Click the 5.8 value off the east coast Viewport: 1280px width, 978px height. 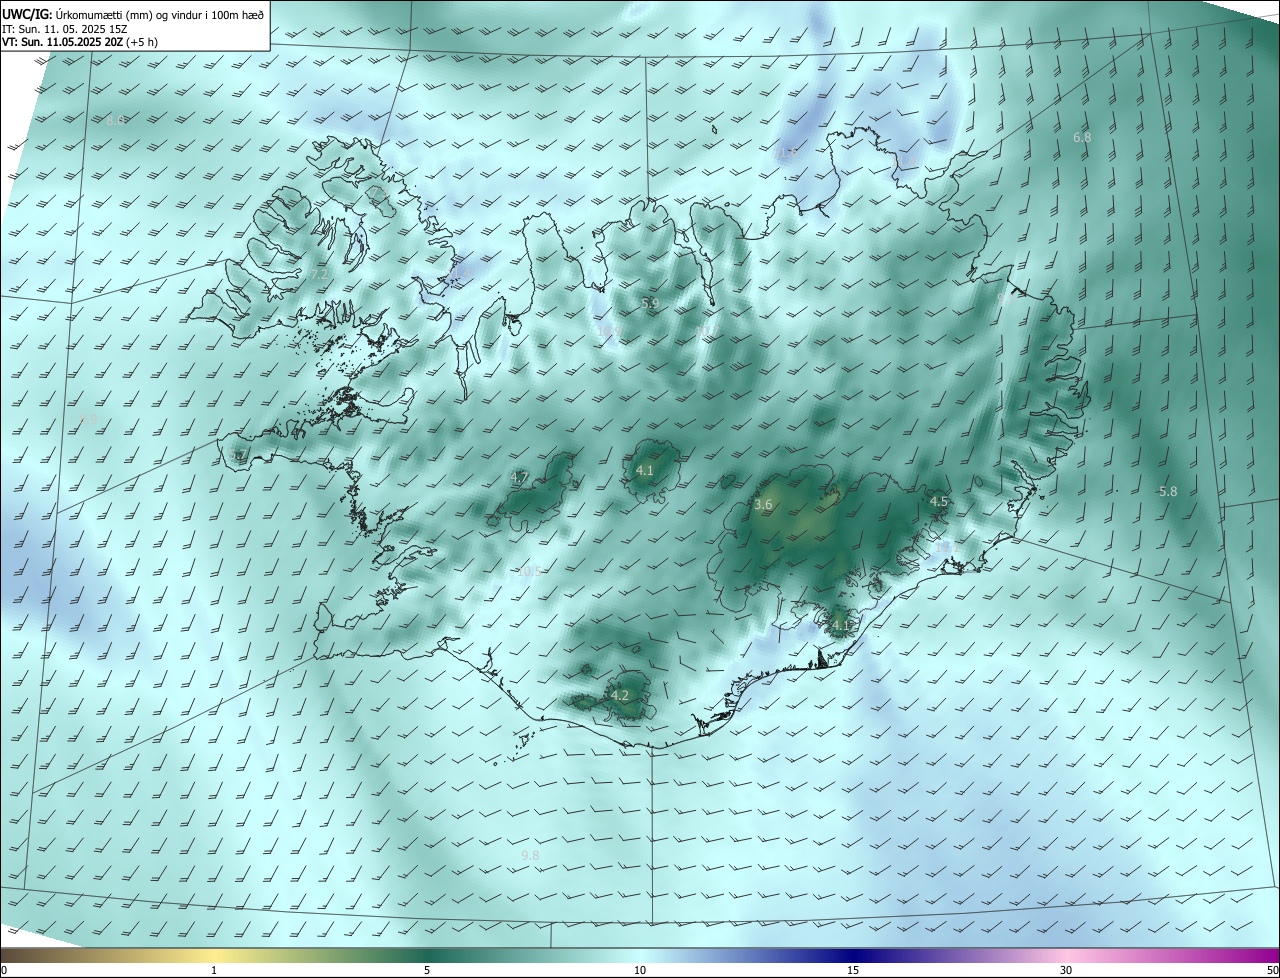(1168, 491)
